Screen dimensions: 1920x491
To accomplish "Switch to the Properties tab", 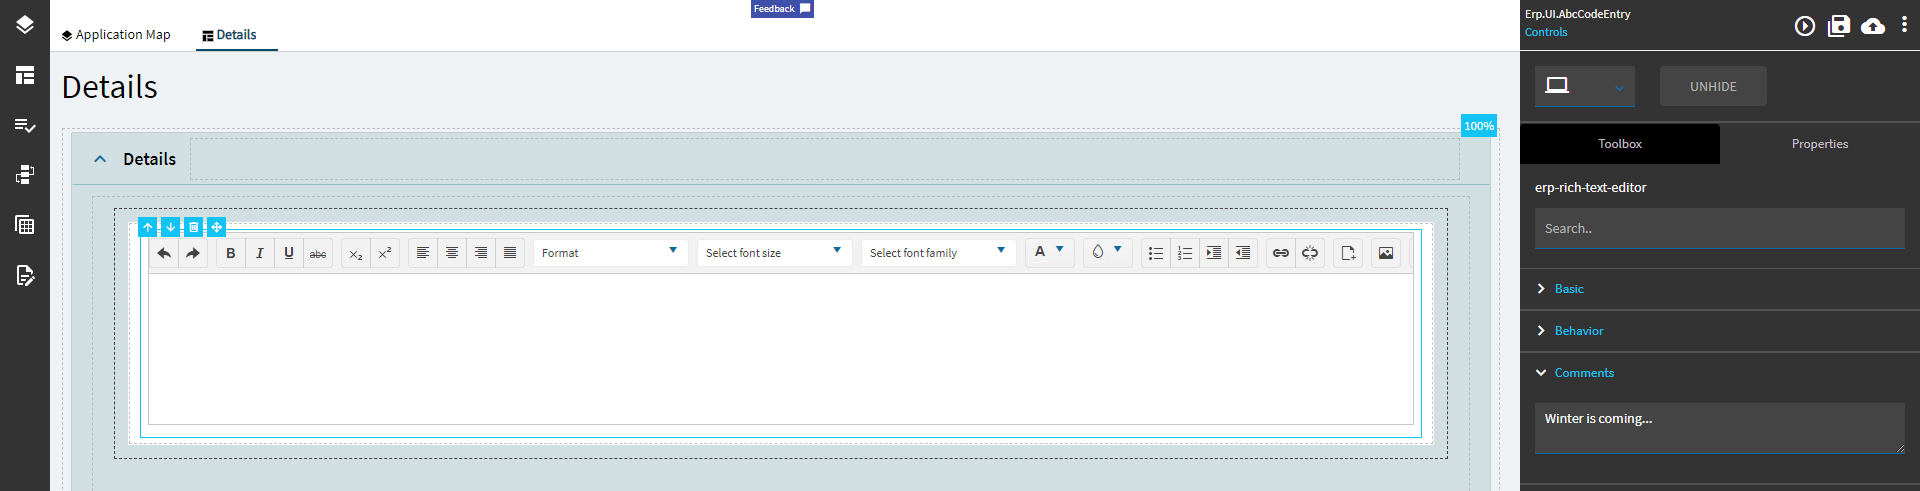I will point(1820,144).
